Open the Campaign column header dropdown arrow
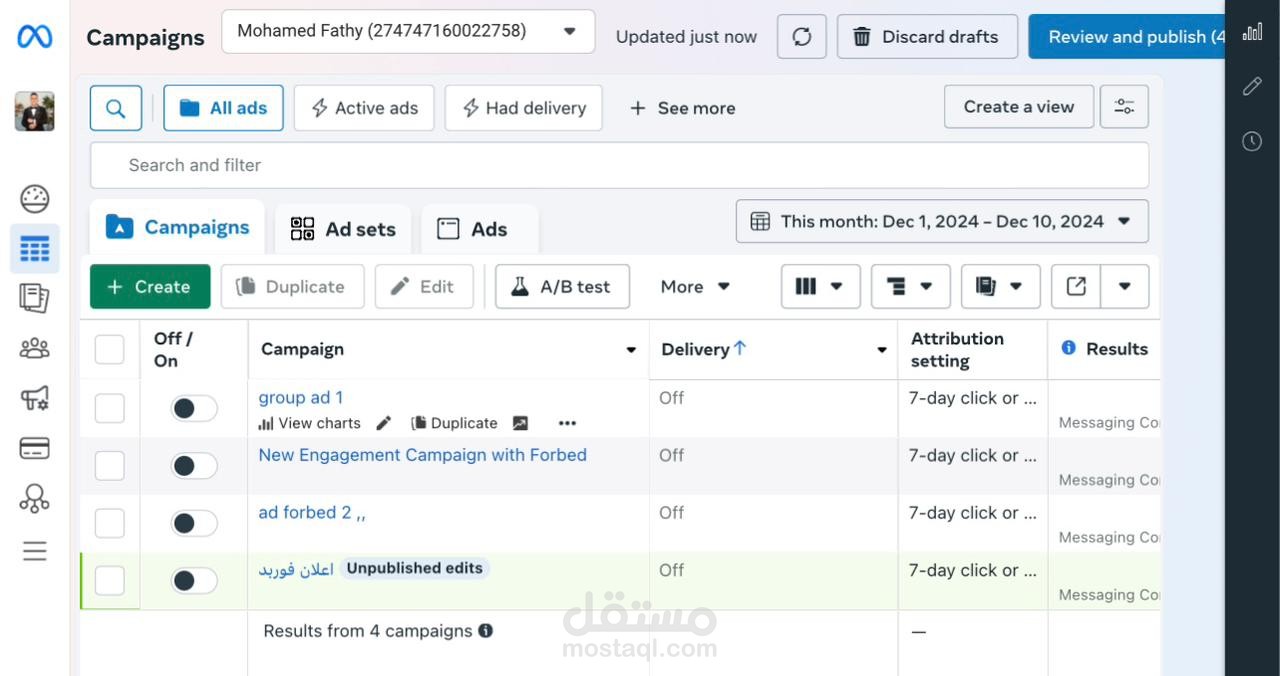Image resolution: width=1280 pixels, height=676 pixels. [631, 350]
